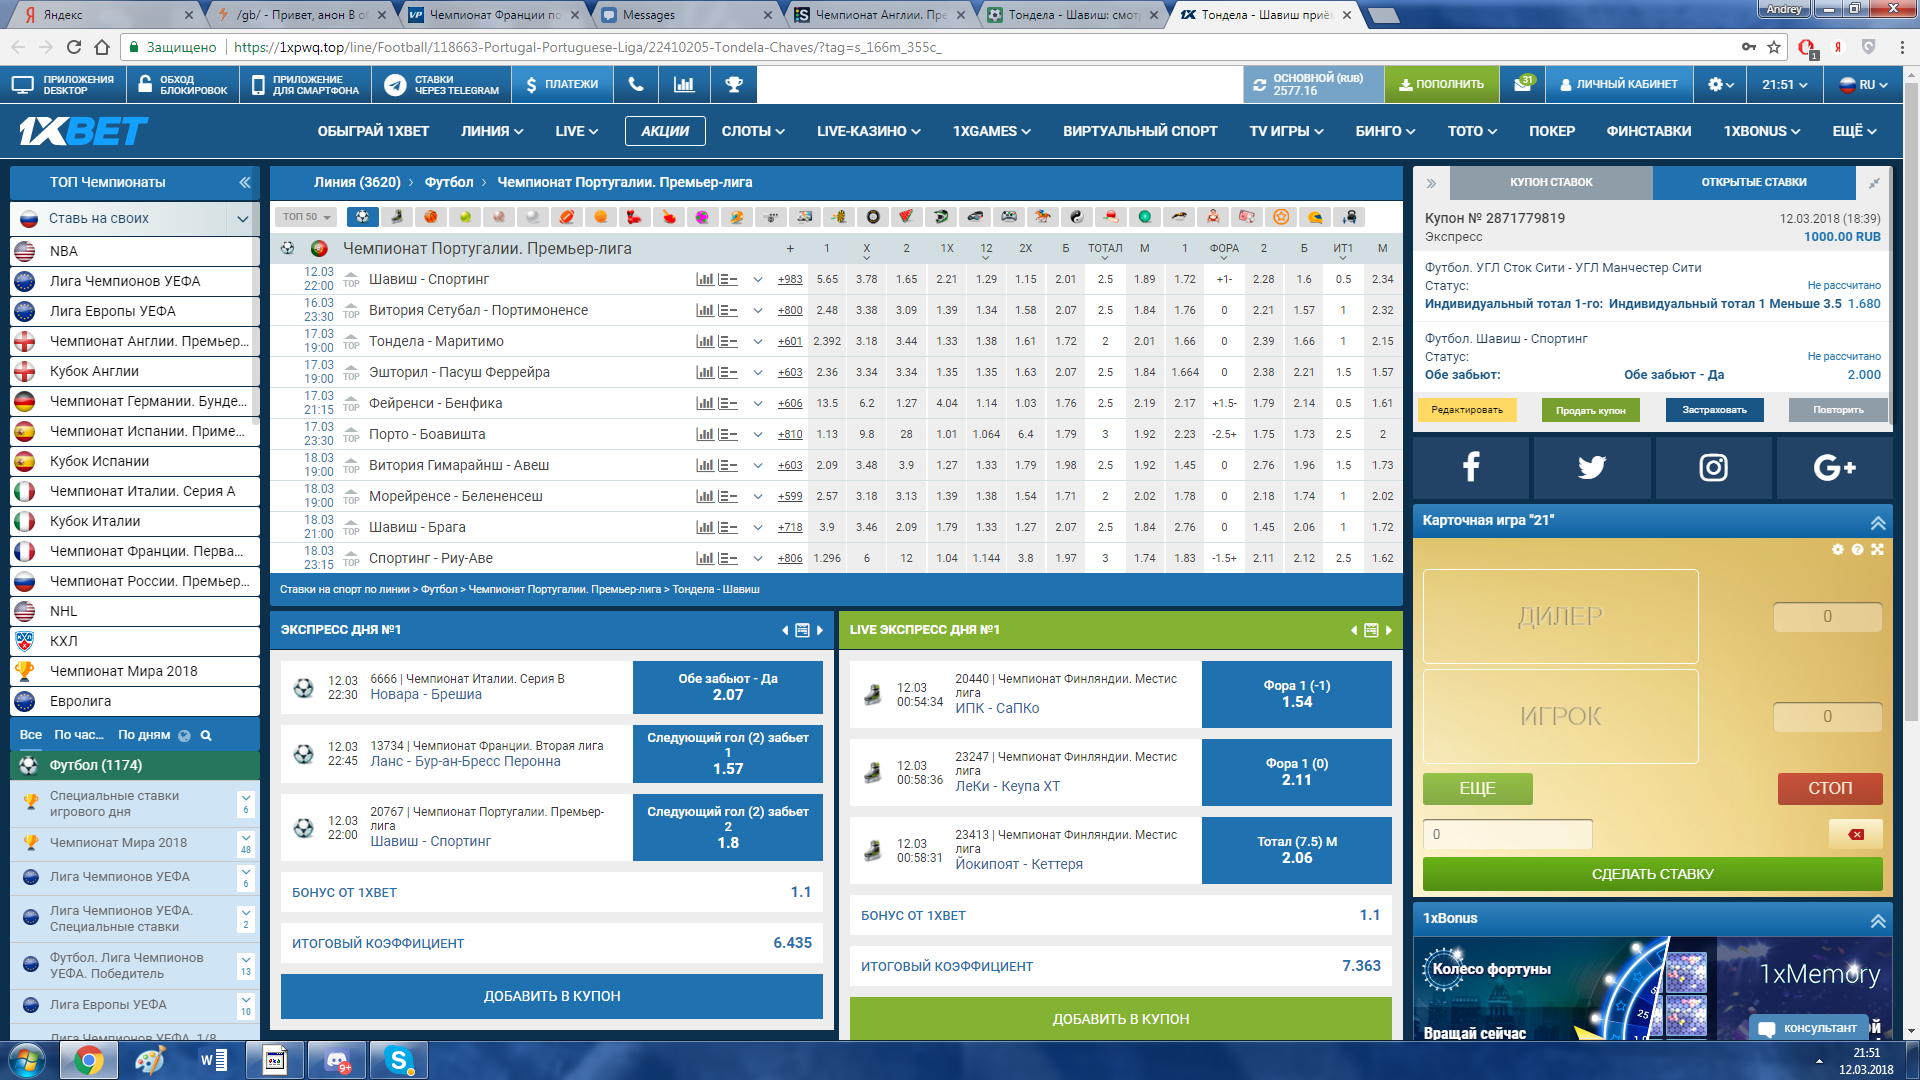Select the ice hockey sport filter icon

click(397, 217)
